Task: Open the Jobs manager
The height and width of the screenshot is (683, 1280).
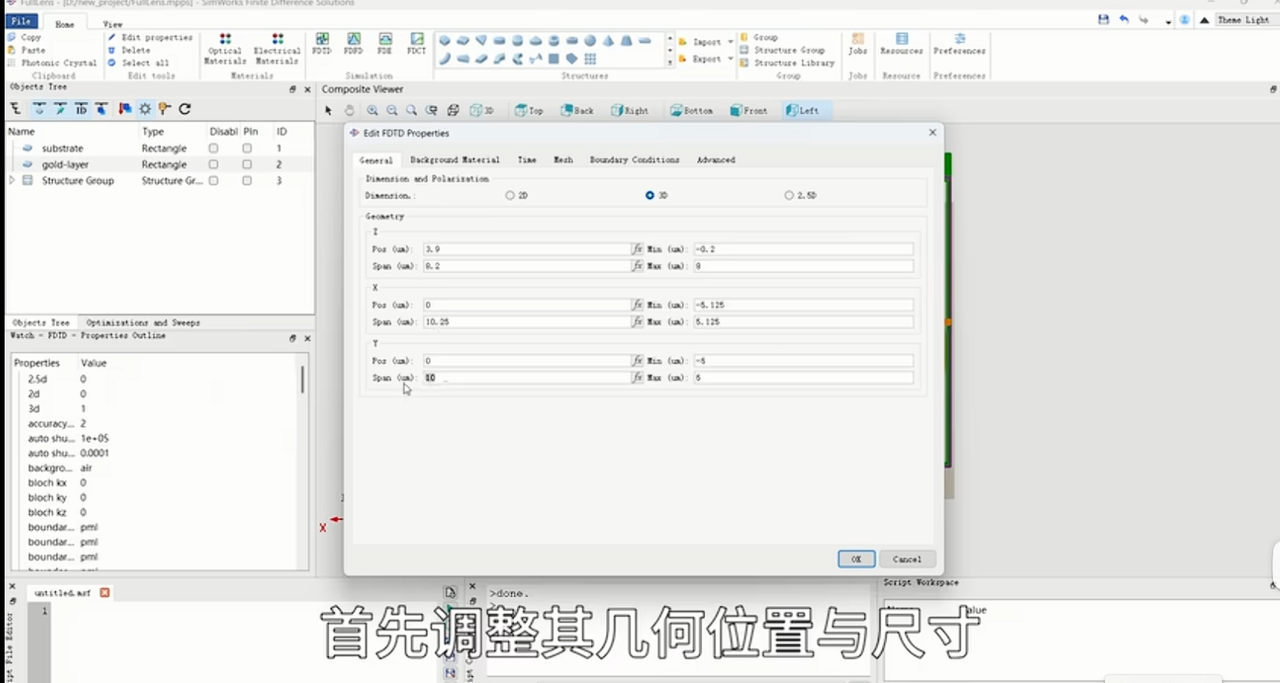Action: pyautogui.click(x=858, y=43)
